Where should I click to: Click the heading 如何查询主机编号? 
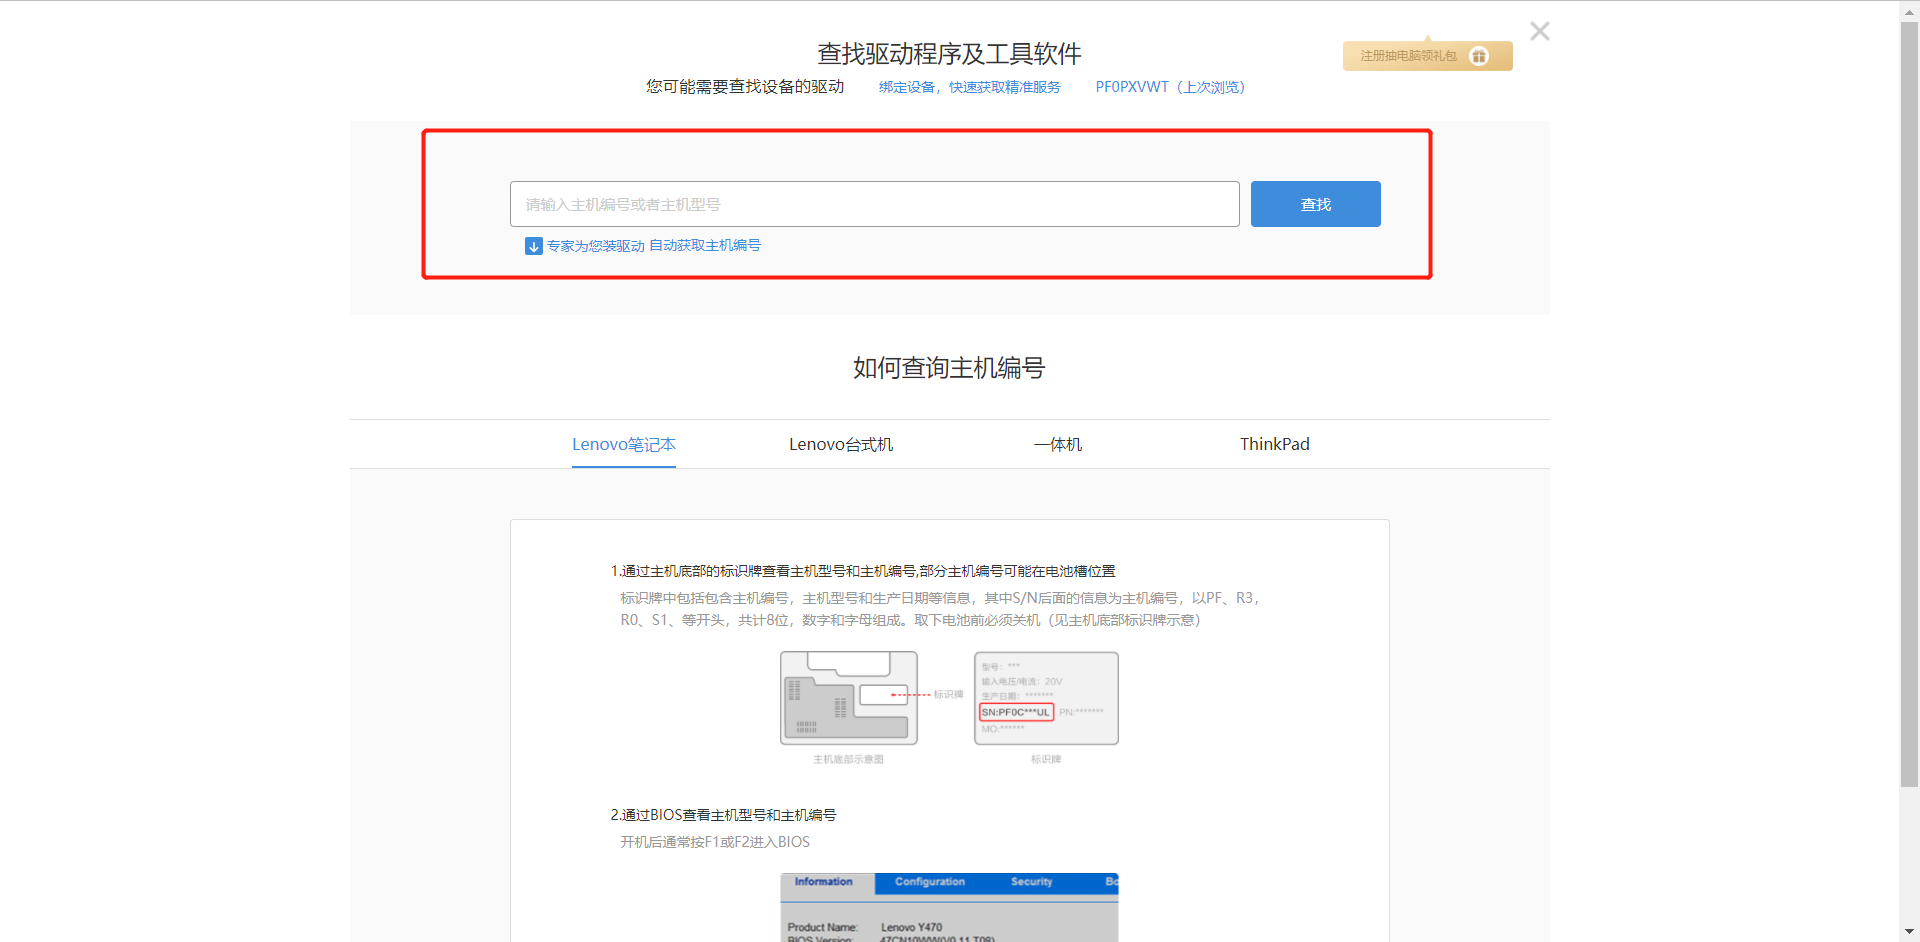tap(949, 368)
